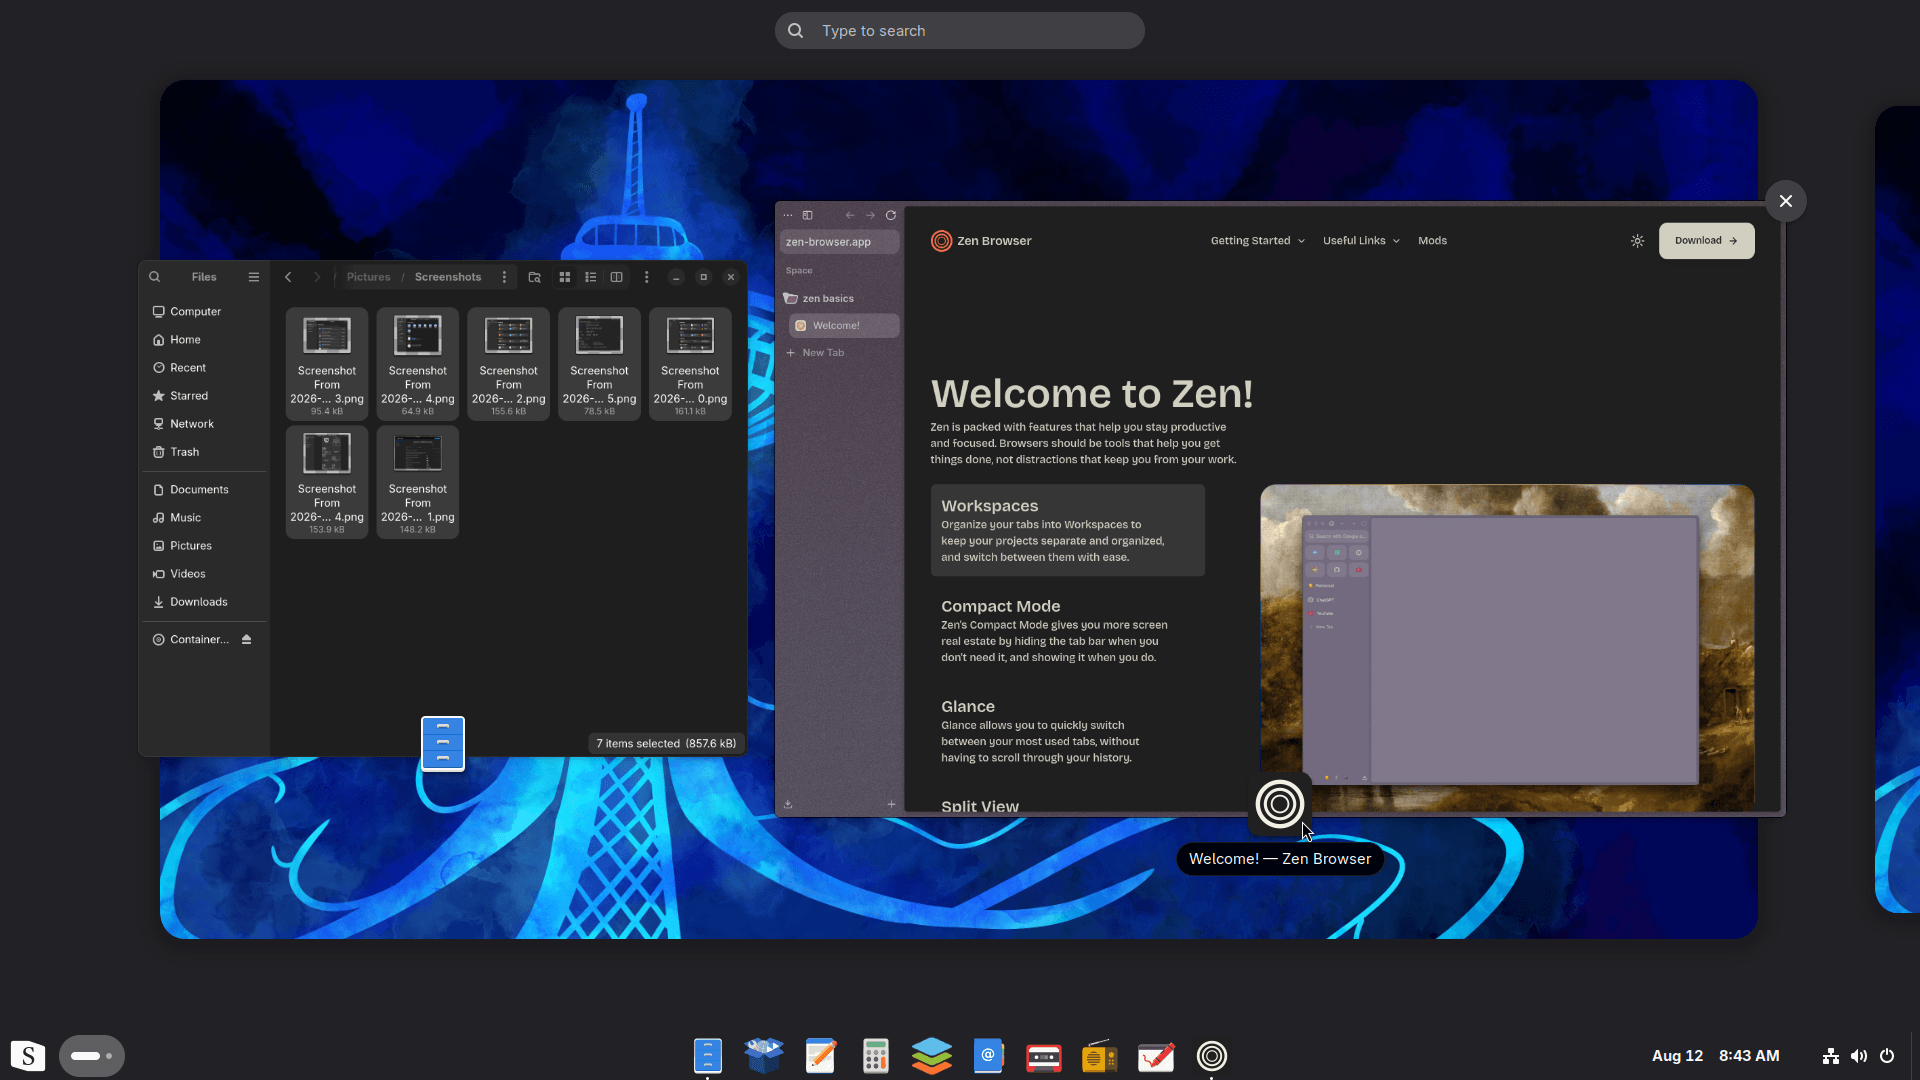The width and height of the screenshot is (1920, 1080).
Task: Click the search-folder icon in Files toolbar
Action: pos(535,277)
